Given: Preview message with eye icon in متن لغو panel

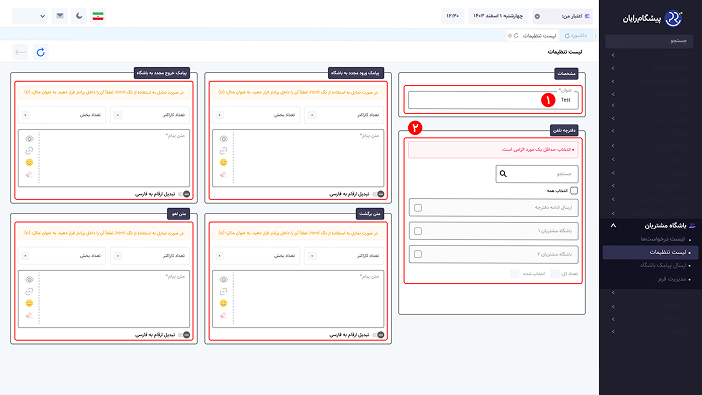Looking at the screenshot, I should click(30, 279).
